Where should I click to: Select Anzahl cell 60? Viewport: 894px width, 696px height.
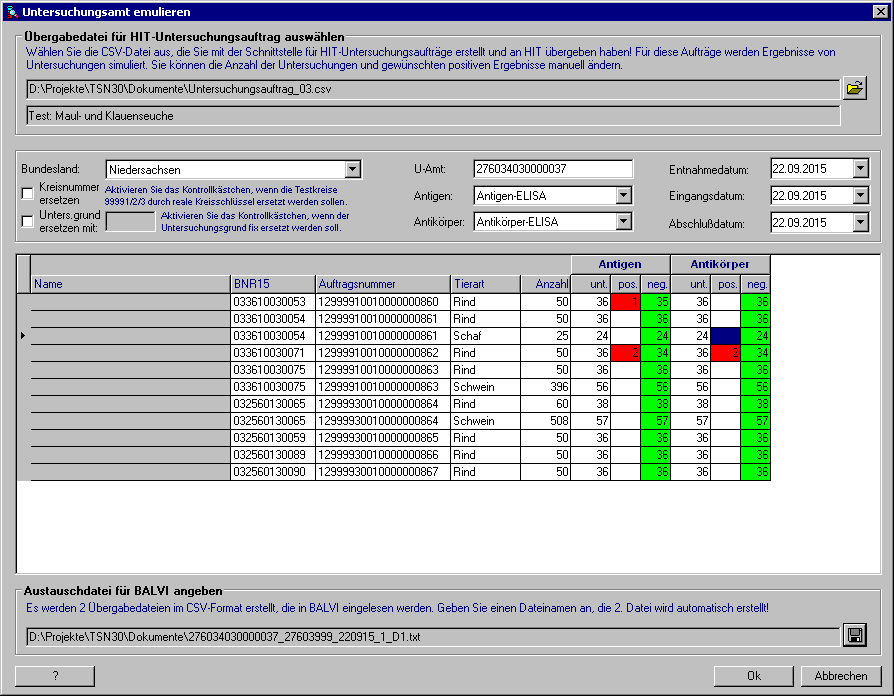[x=546, y=404]
